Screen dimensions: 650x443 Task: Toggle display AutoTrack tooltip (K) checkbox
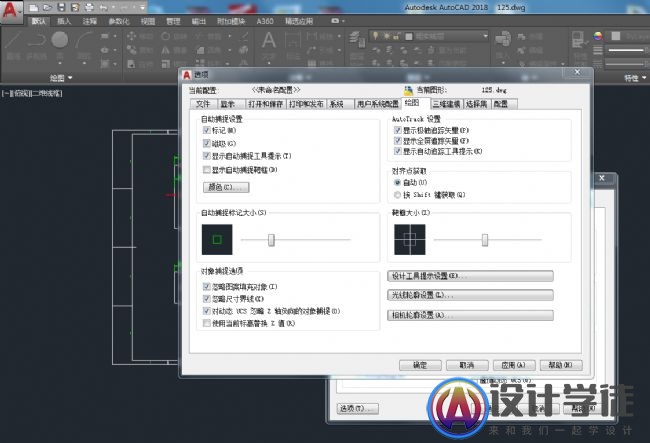(x=398, y=151)
